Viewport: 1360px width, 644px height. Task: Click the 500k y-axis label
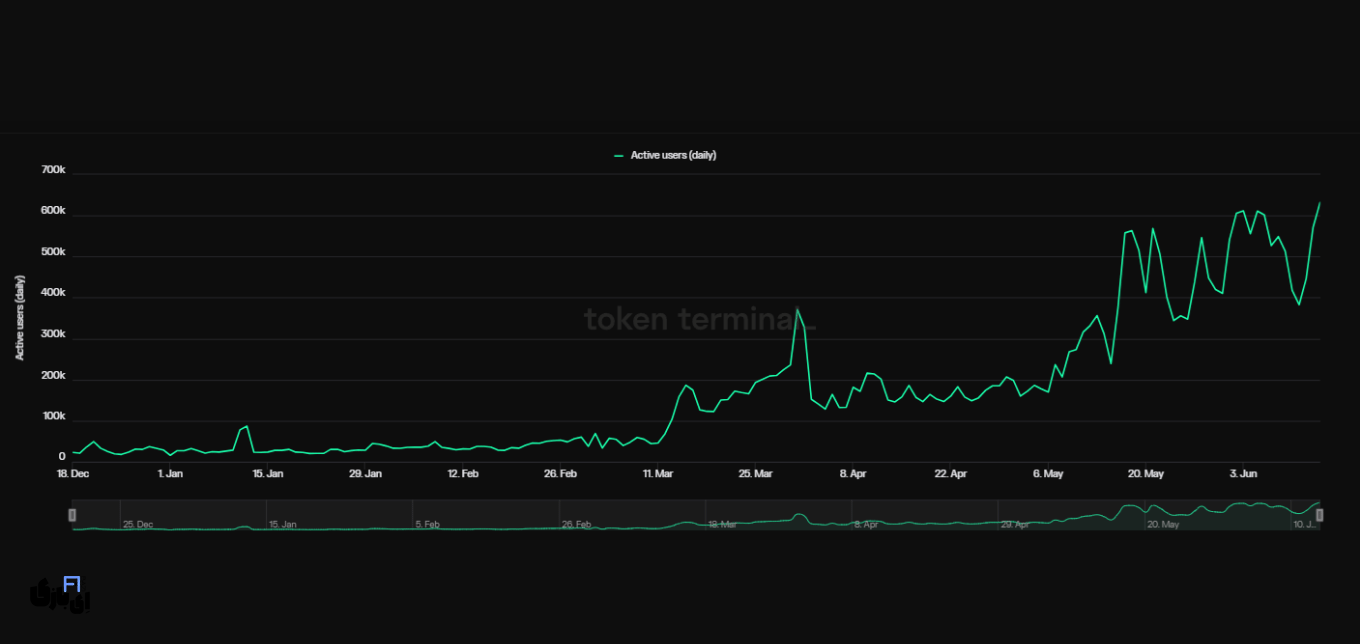tap(54, 252)
